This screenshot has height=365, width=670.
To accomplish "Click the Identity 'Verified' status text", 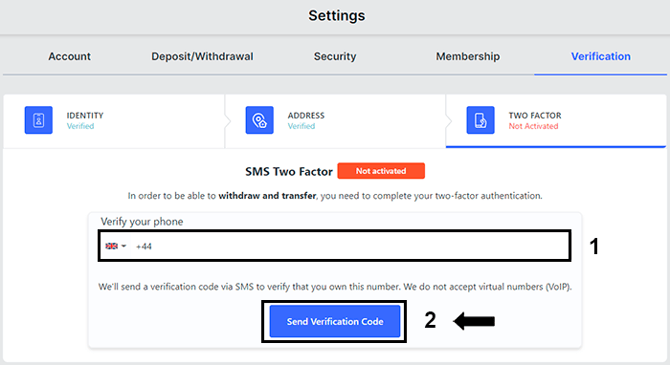I will tap(80, 126).
